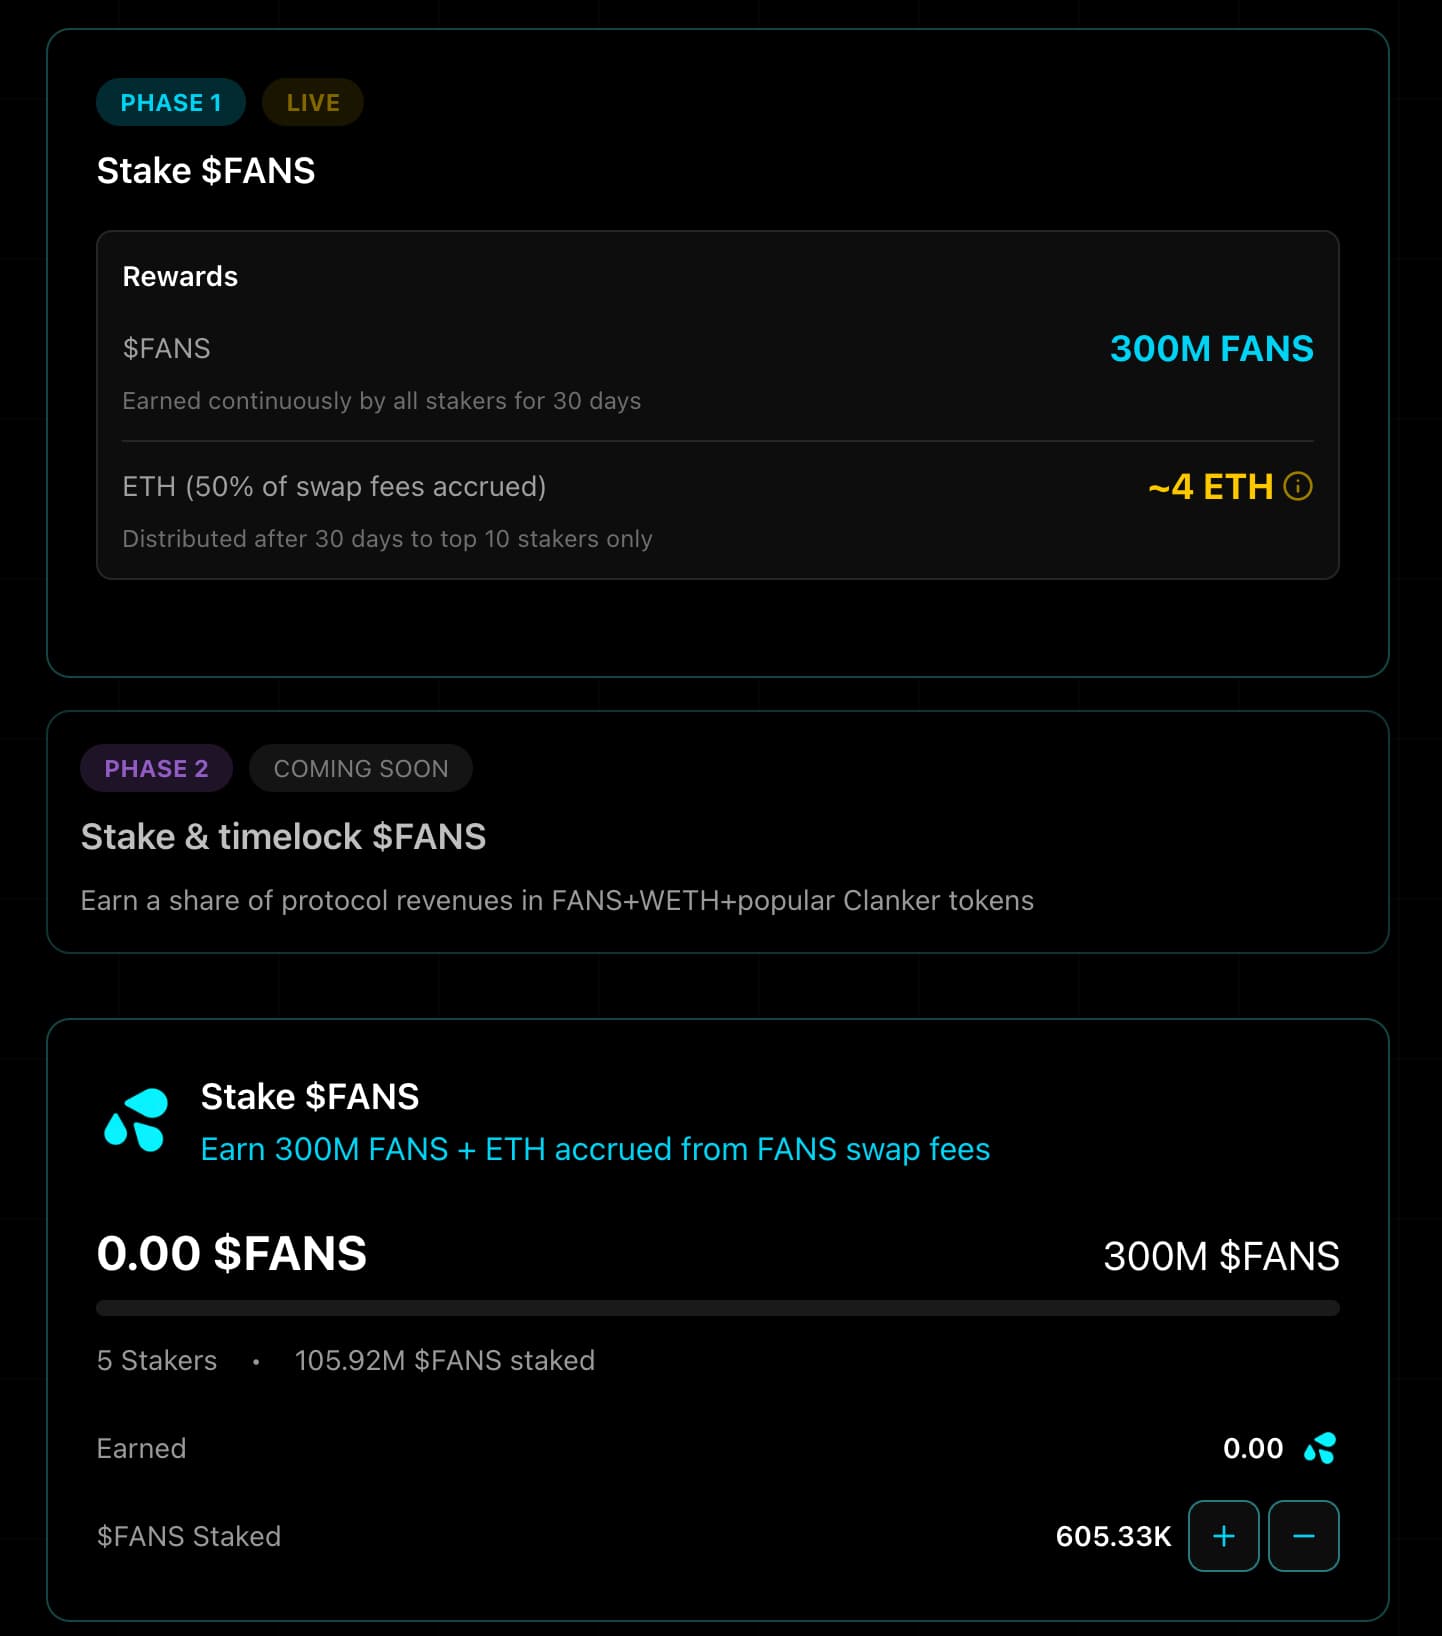Click the COMING SOON badge
This screenshot has height=1636, width=1442.
click(360, 768)
